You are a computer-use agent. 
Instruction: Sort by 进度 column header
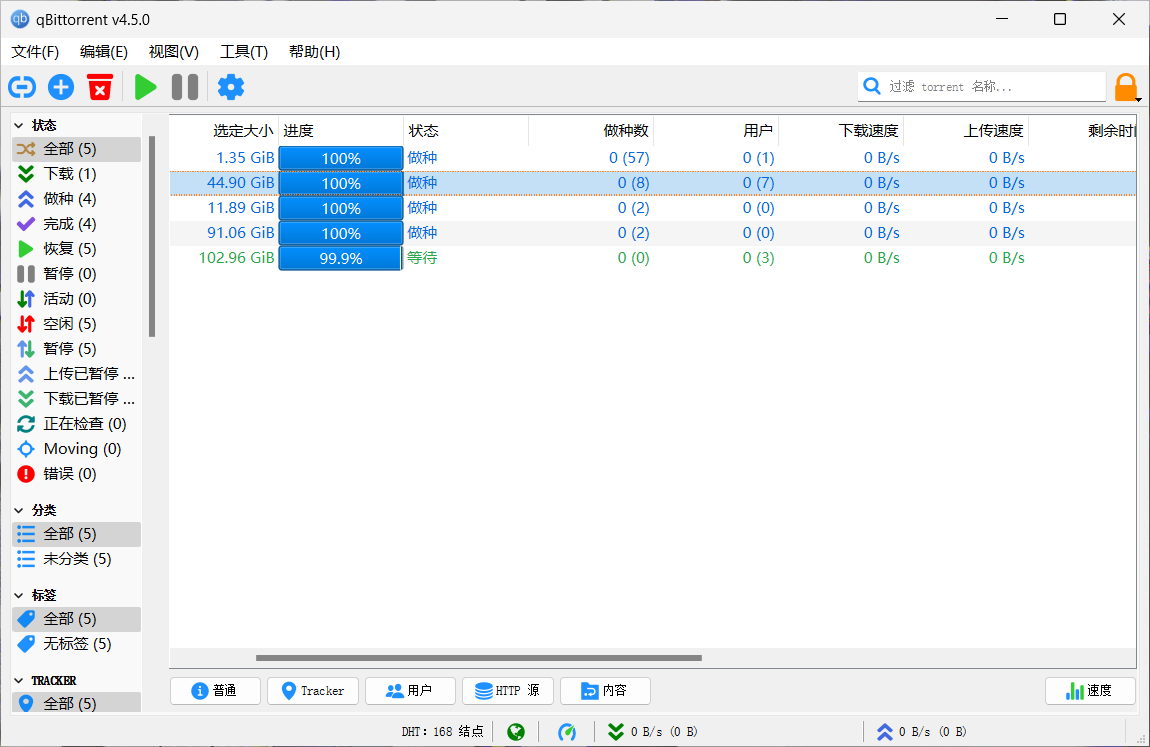(341, 130)
